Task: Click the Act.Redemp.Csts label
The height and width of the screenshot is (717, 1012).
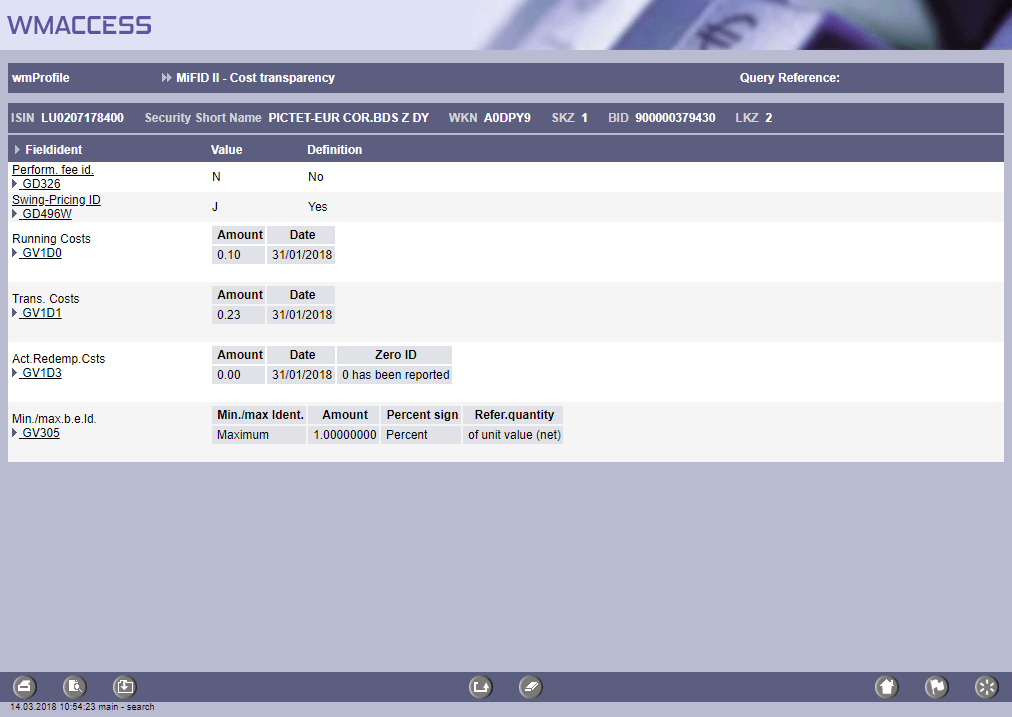Action: click(58, 359)
